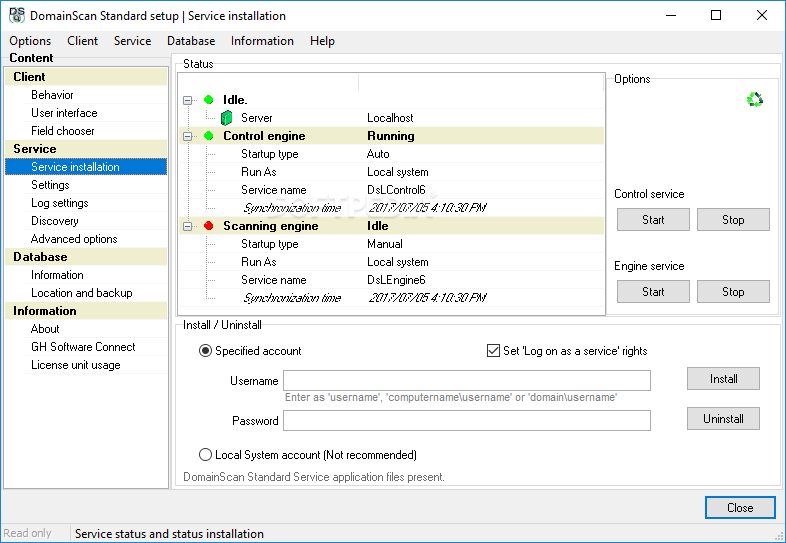
Task: Focus the Password input field
Action: (x=467, y=421)
